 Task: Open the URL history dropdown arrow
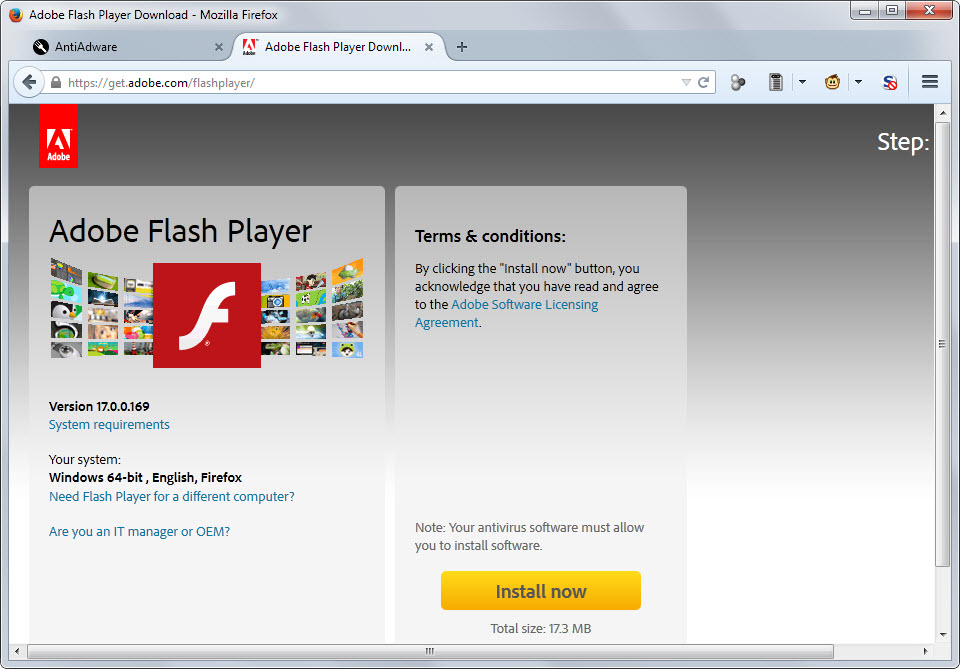tap(686, 82)
